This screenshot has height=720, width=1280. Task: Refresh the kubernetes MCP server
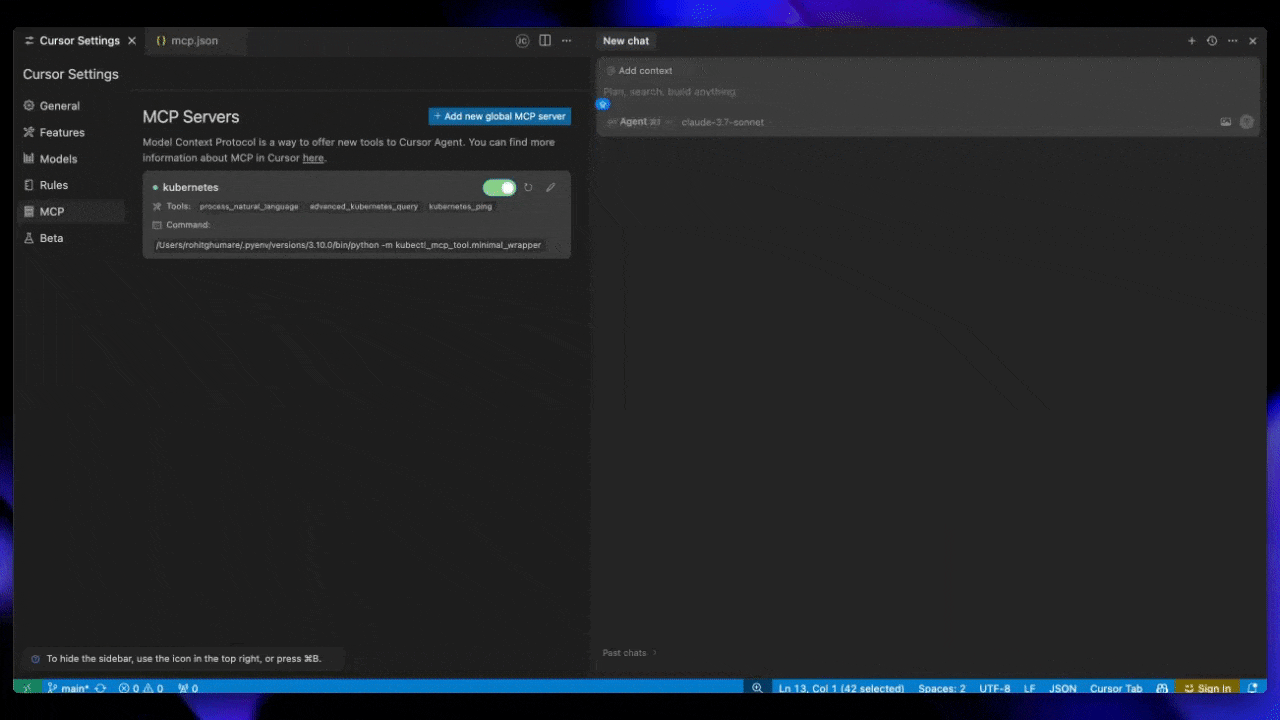pyautogui.click(x=528, y=187)
